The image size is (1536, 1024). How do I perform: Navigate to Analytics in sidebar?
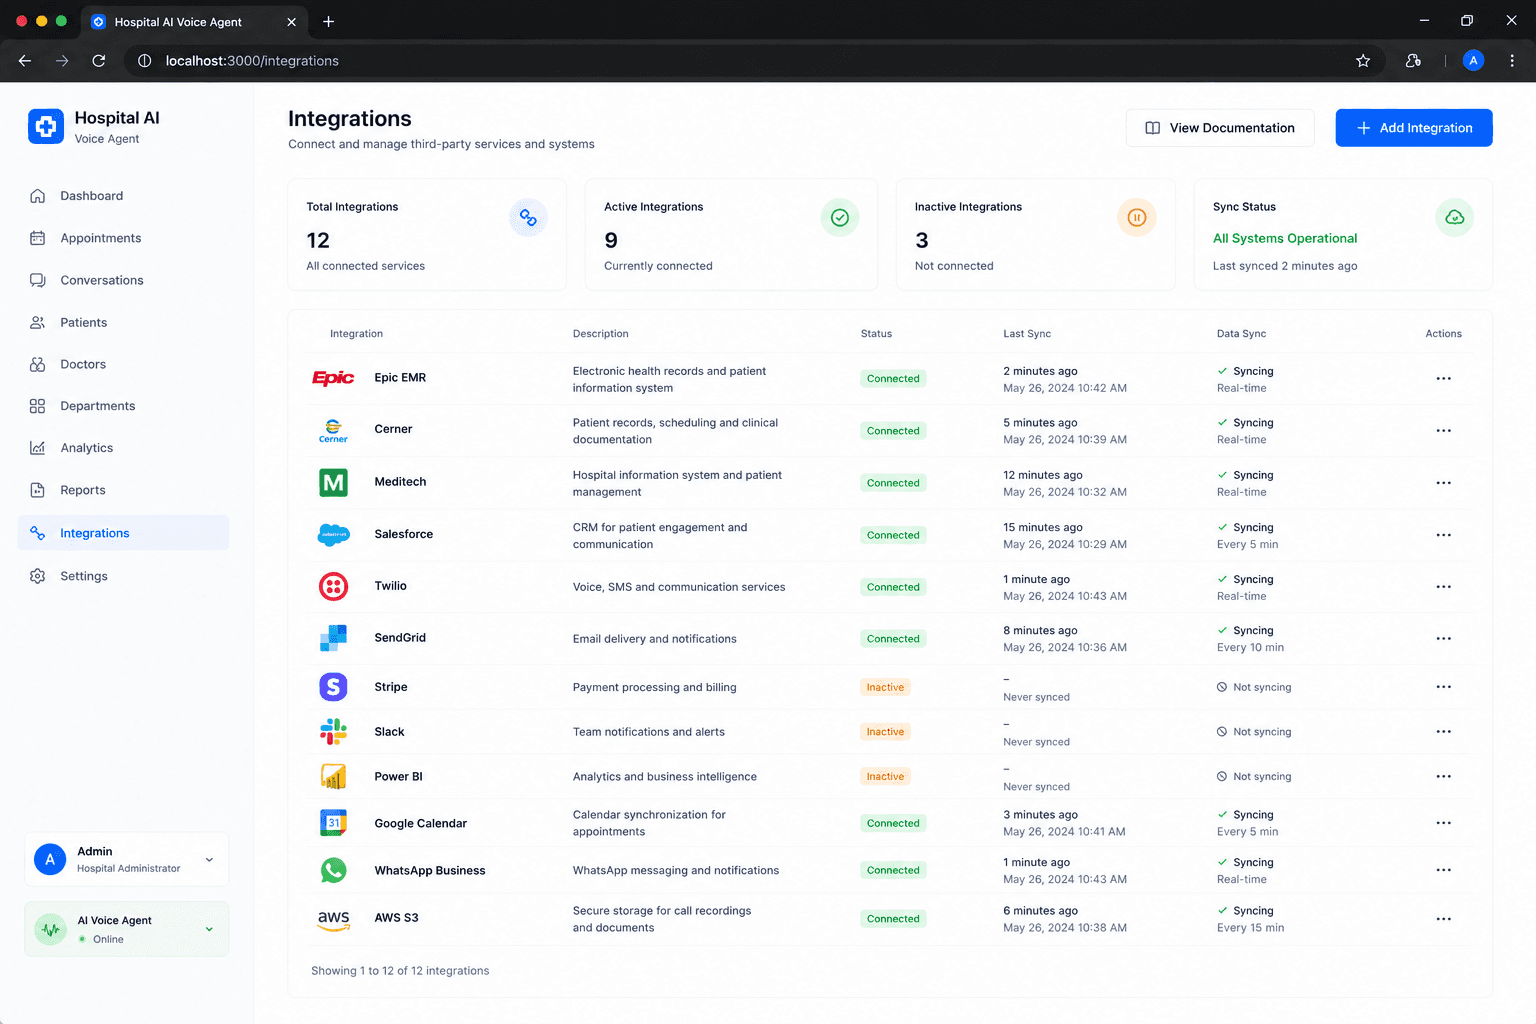coord(123,448)
